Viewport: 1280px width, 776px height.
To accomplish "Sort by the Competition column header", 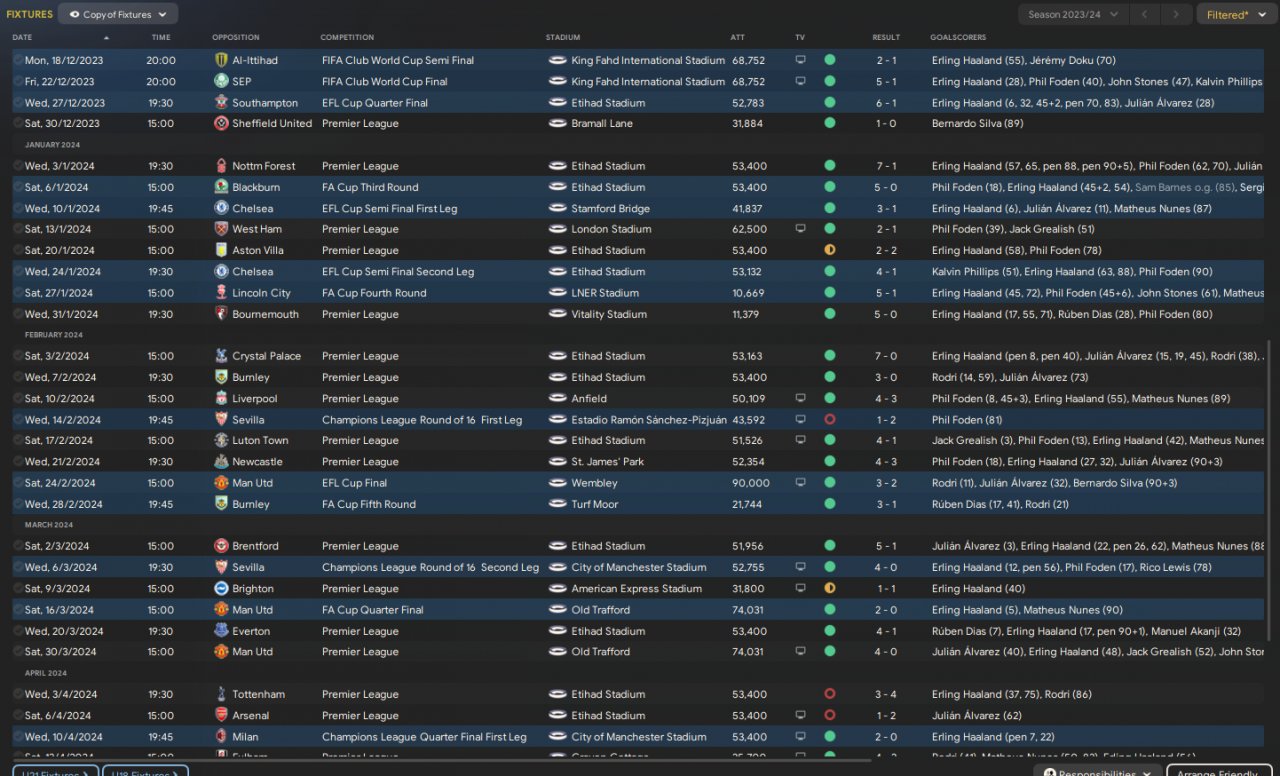I will click(x=347, y=37).
